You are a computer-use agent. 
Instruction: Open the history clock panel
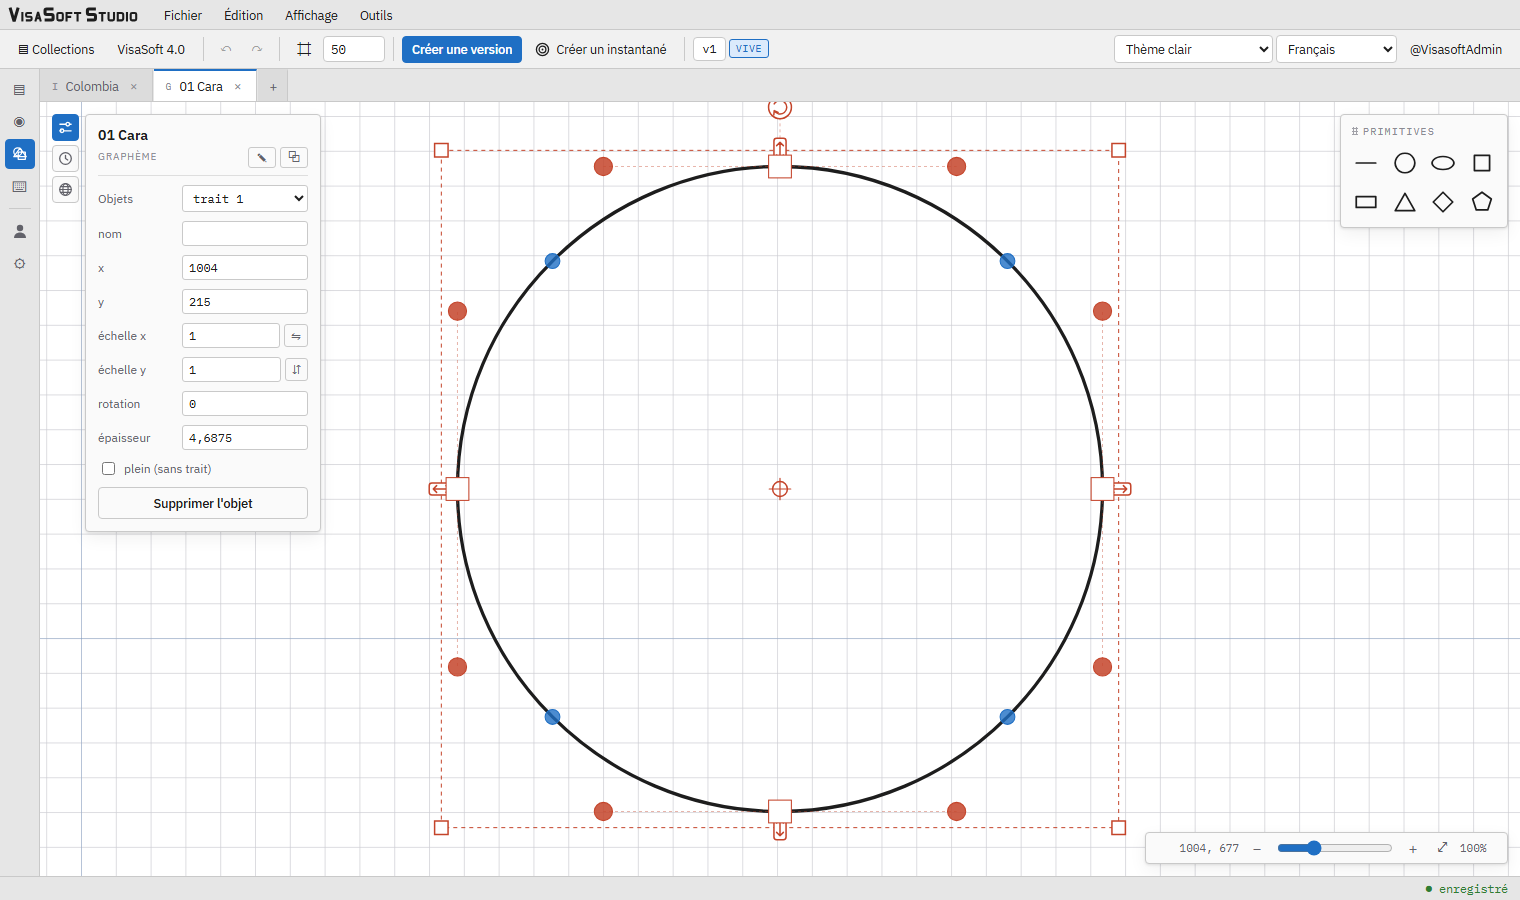(x=65, y=158)
